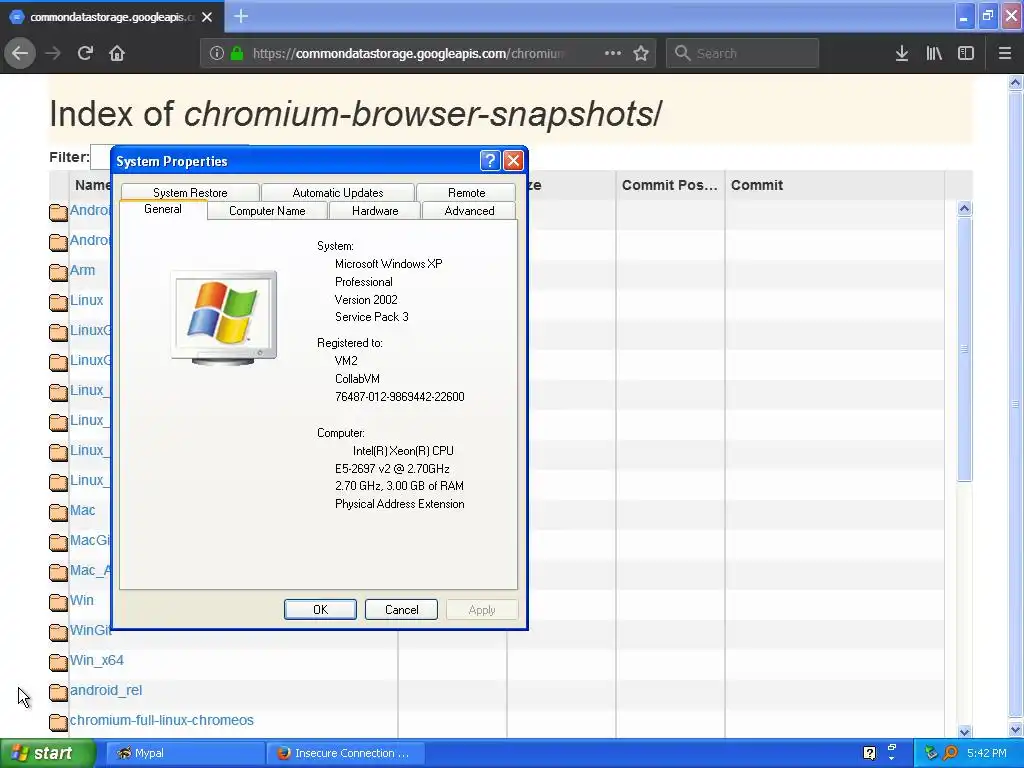Screen dimensions: 1024x768
Task: Close the commondatastorage tab
Action: pyautogui.click(x=207, y=17)
